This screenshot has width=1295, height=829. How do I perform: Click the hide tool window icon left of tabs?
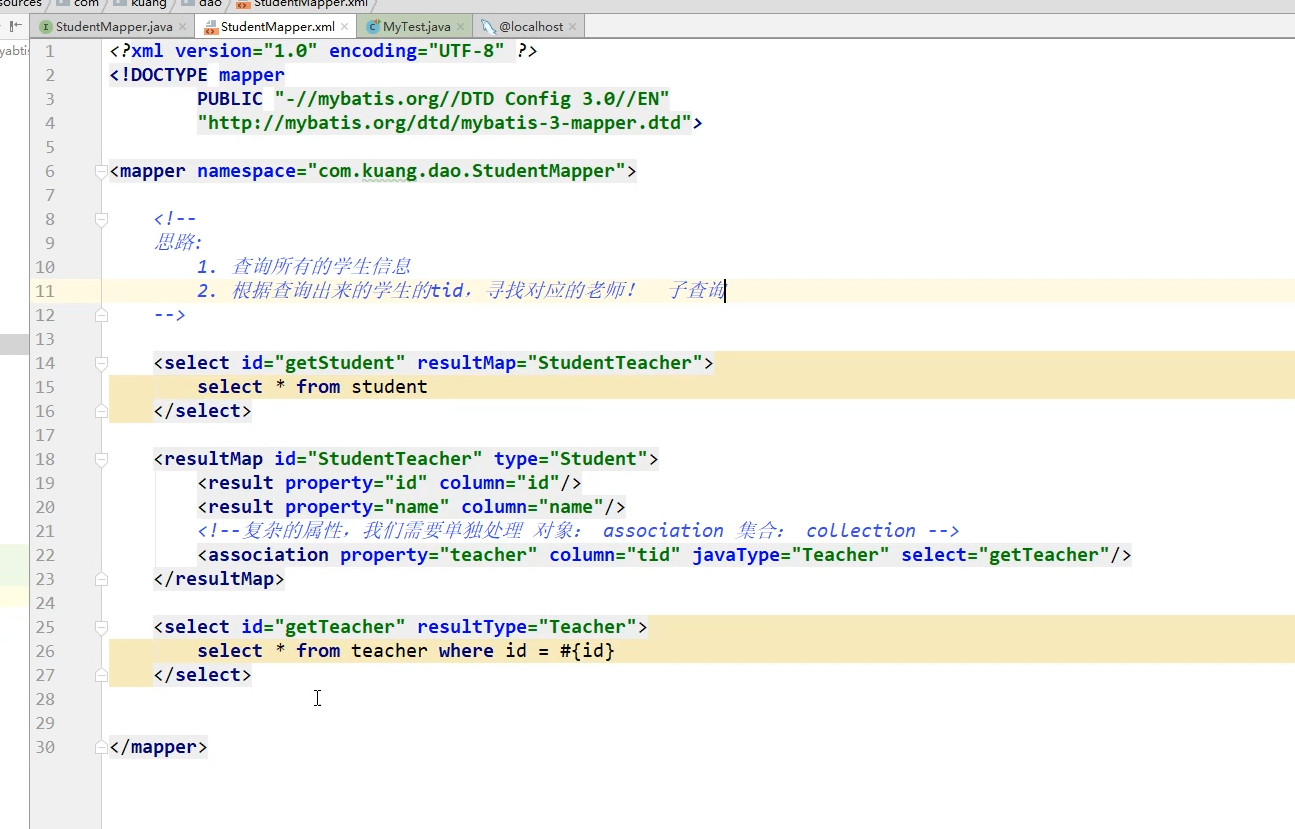pos(15,26)
